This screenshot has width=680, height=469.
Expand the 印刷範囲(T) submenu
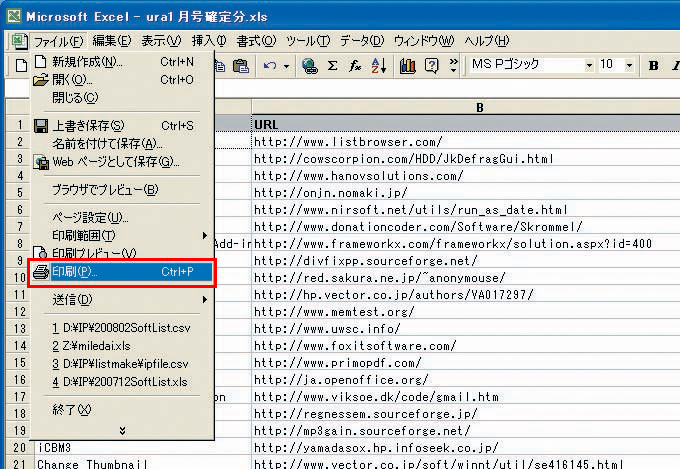click(122, 235)
